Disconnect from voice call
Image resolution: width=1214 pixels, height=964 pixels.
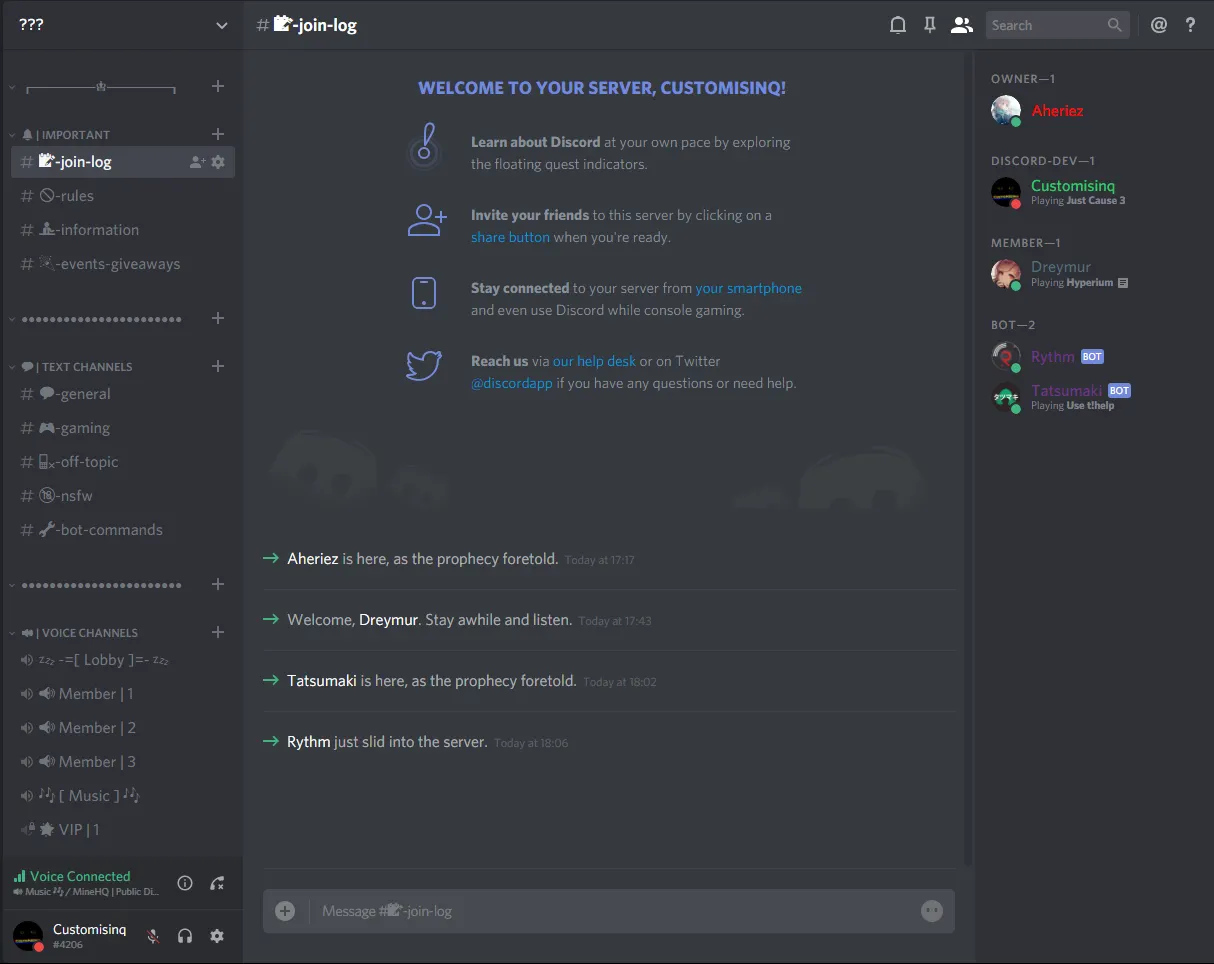pyautogui.click(x=217, y=883)
